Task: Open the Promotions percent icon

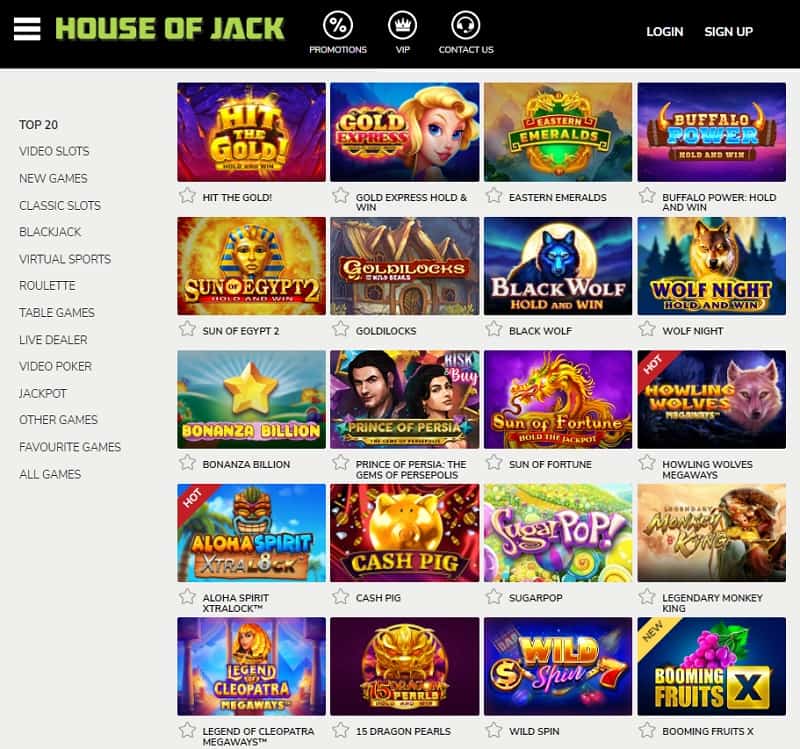Action: click(338, 25)
